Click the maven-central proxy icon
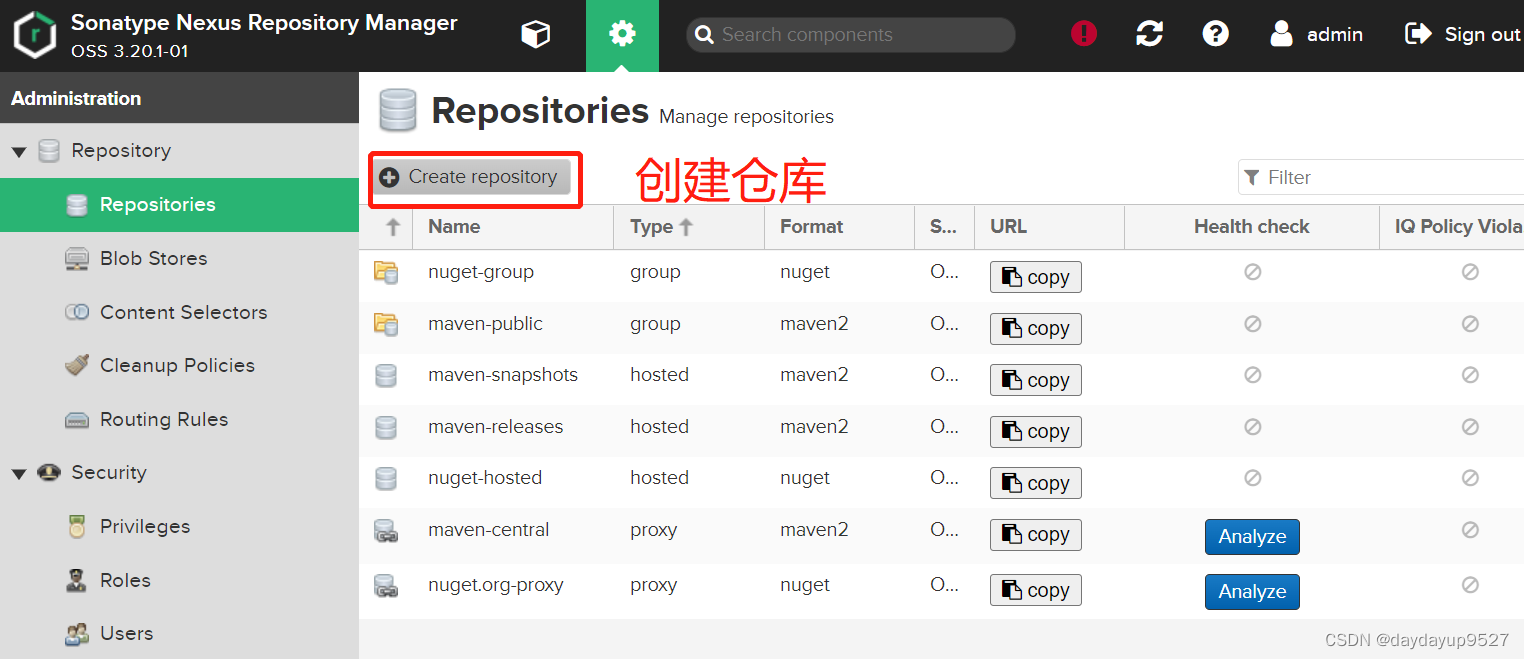The height and width of the screenshot is (659, 1524). coord(386,531)
